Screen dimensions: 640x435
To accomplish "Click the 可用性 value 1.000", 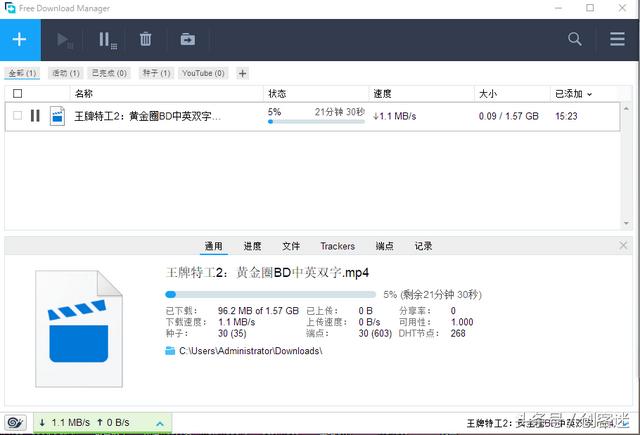I will [462, 322].
